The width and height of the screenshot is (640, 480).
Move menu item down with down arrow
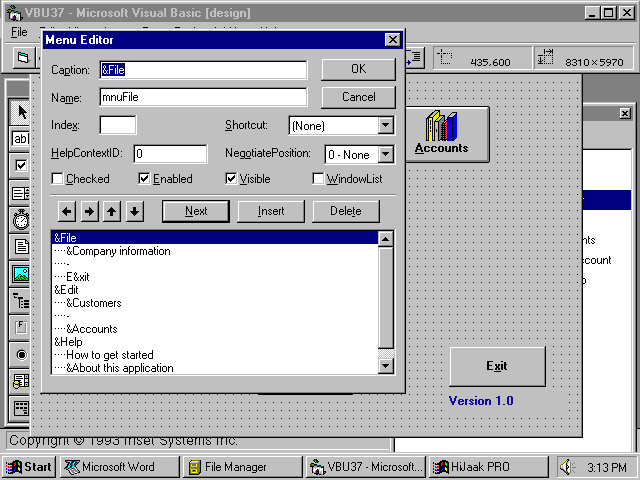tap(134, 211)
